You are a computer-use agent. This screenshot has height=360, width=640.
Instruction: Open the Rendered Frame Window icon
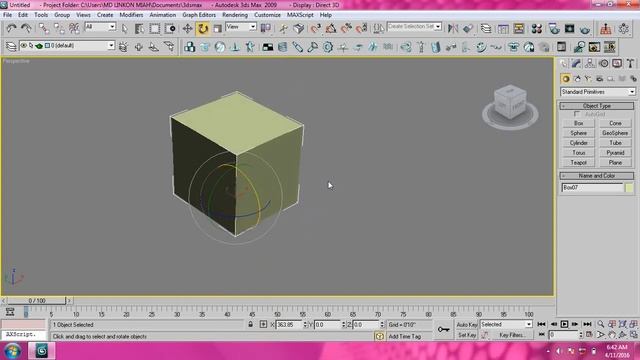569,28
